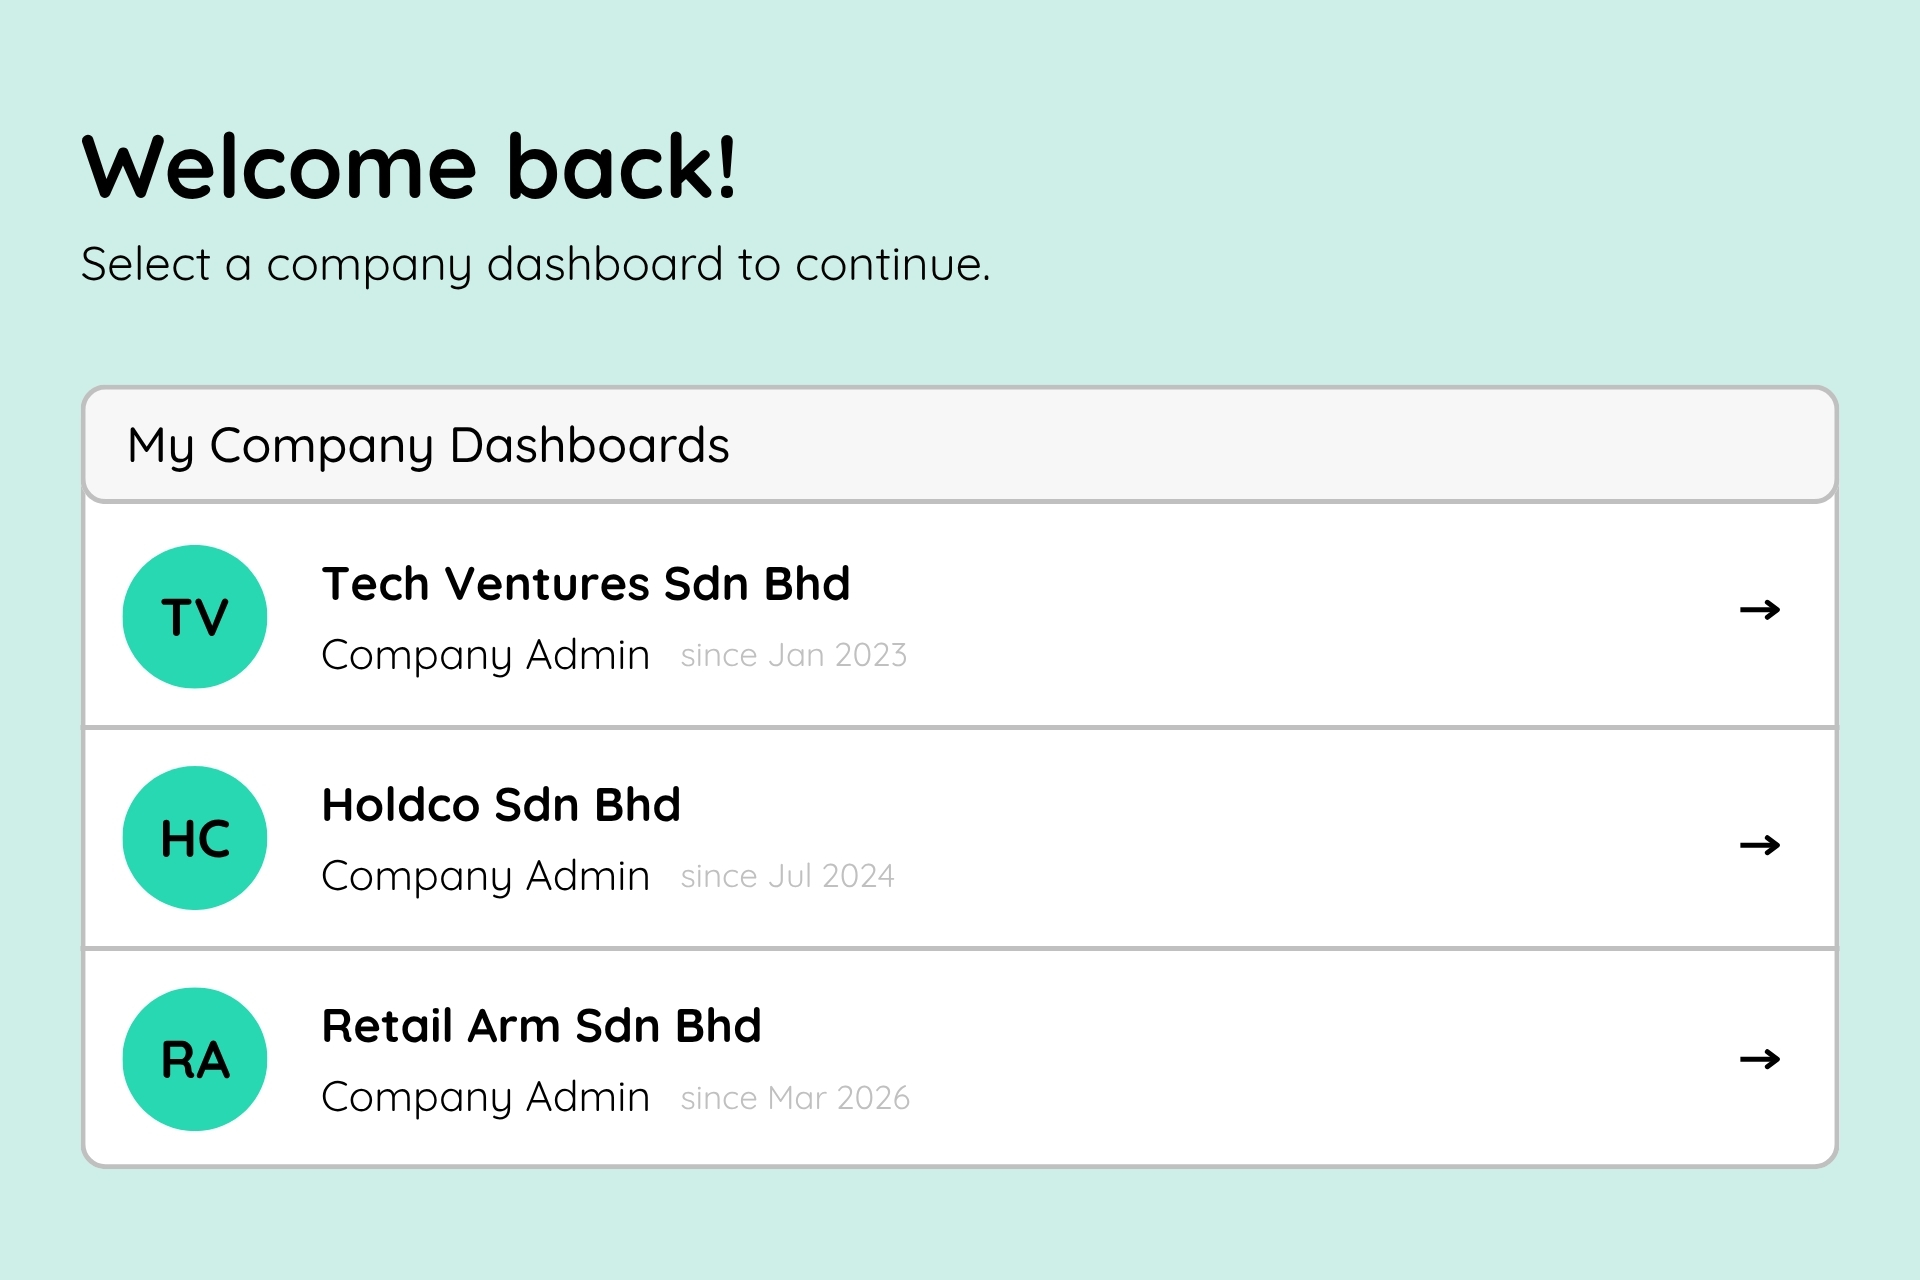
Task: Click the arrow for Retail Arm Sdn Bhd
Action: coord(1759,1058)
